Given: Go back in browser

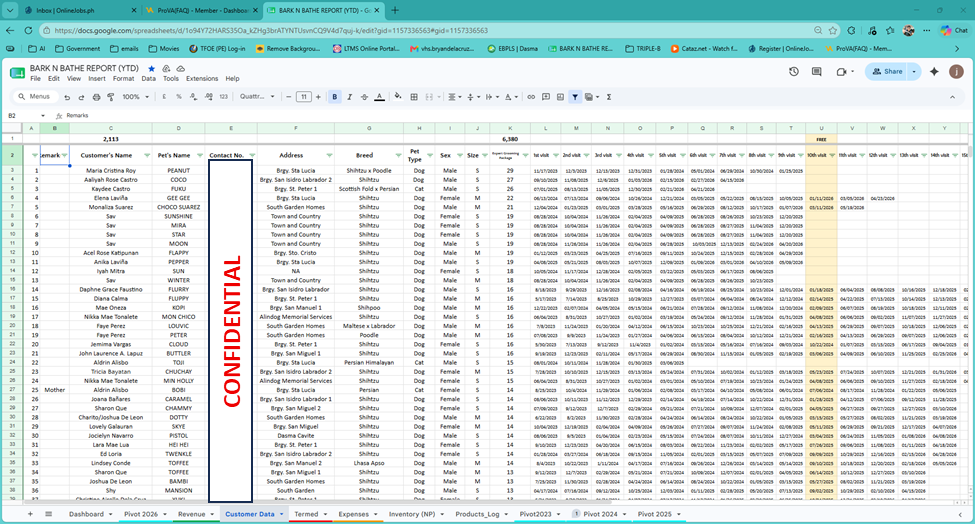Looking at the screenshot, I should (10, 30).
